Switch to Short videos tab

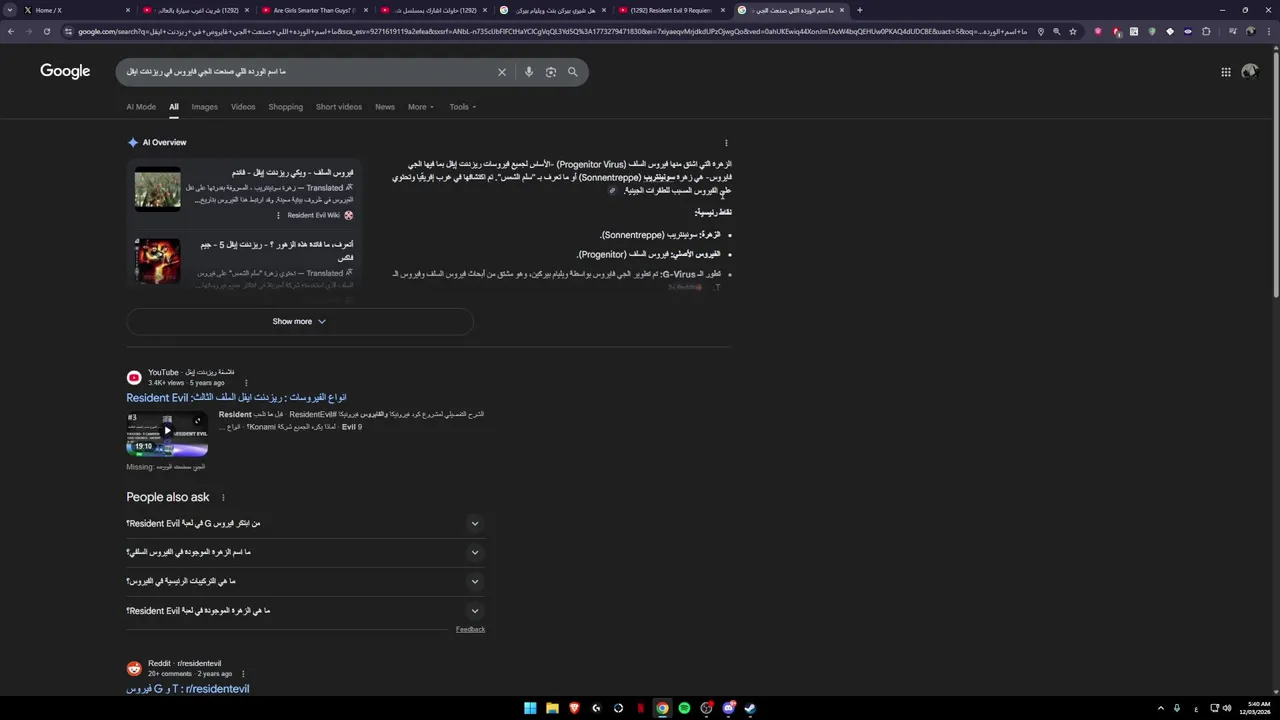pos(339,107)
